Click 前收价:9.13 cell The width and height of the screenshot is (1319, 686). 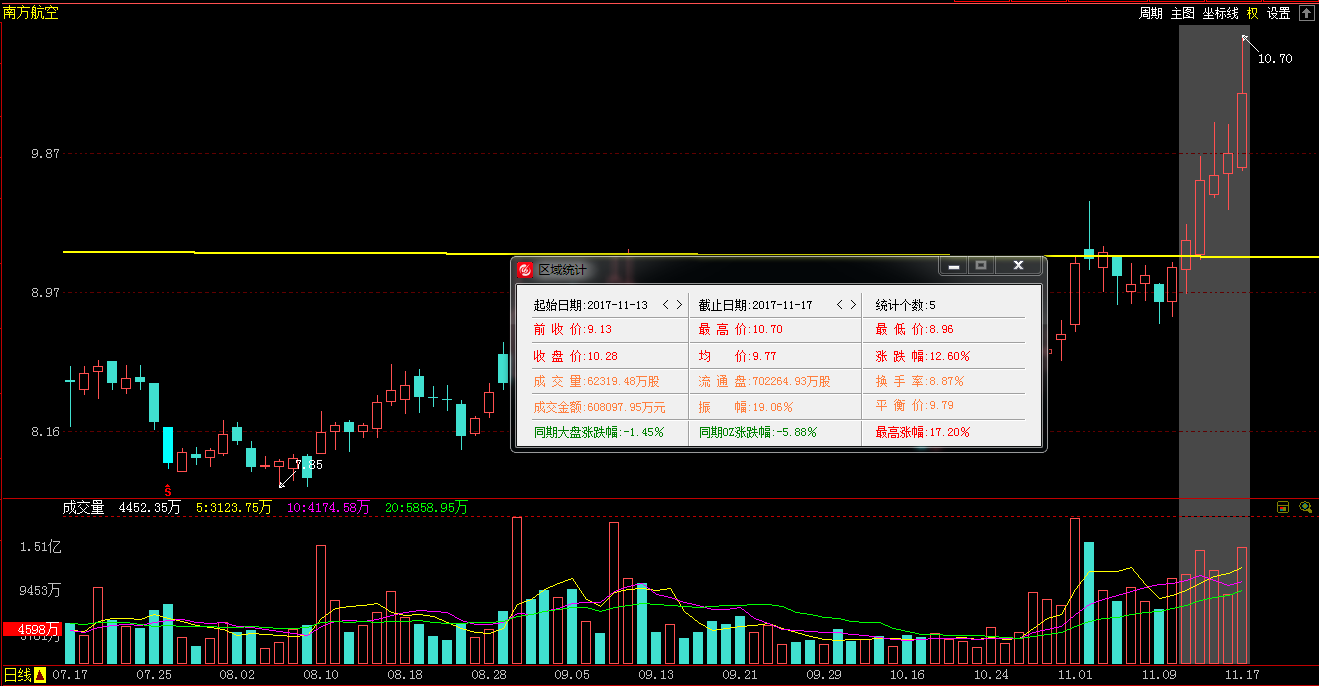pyautogui.click(x=573, y=329)
